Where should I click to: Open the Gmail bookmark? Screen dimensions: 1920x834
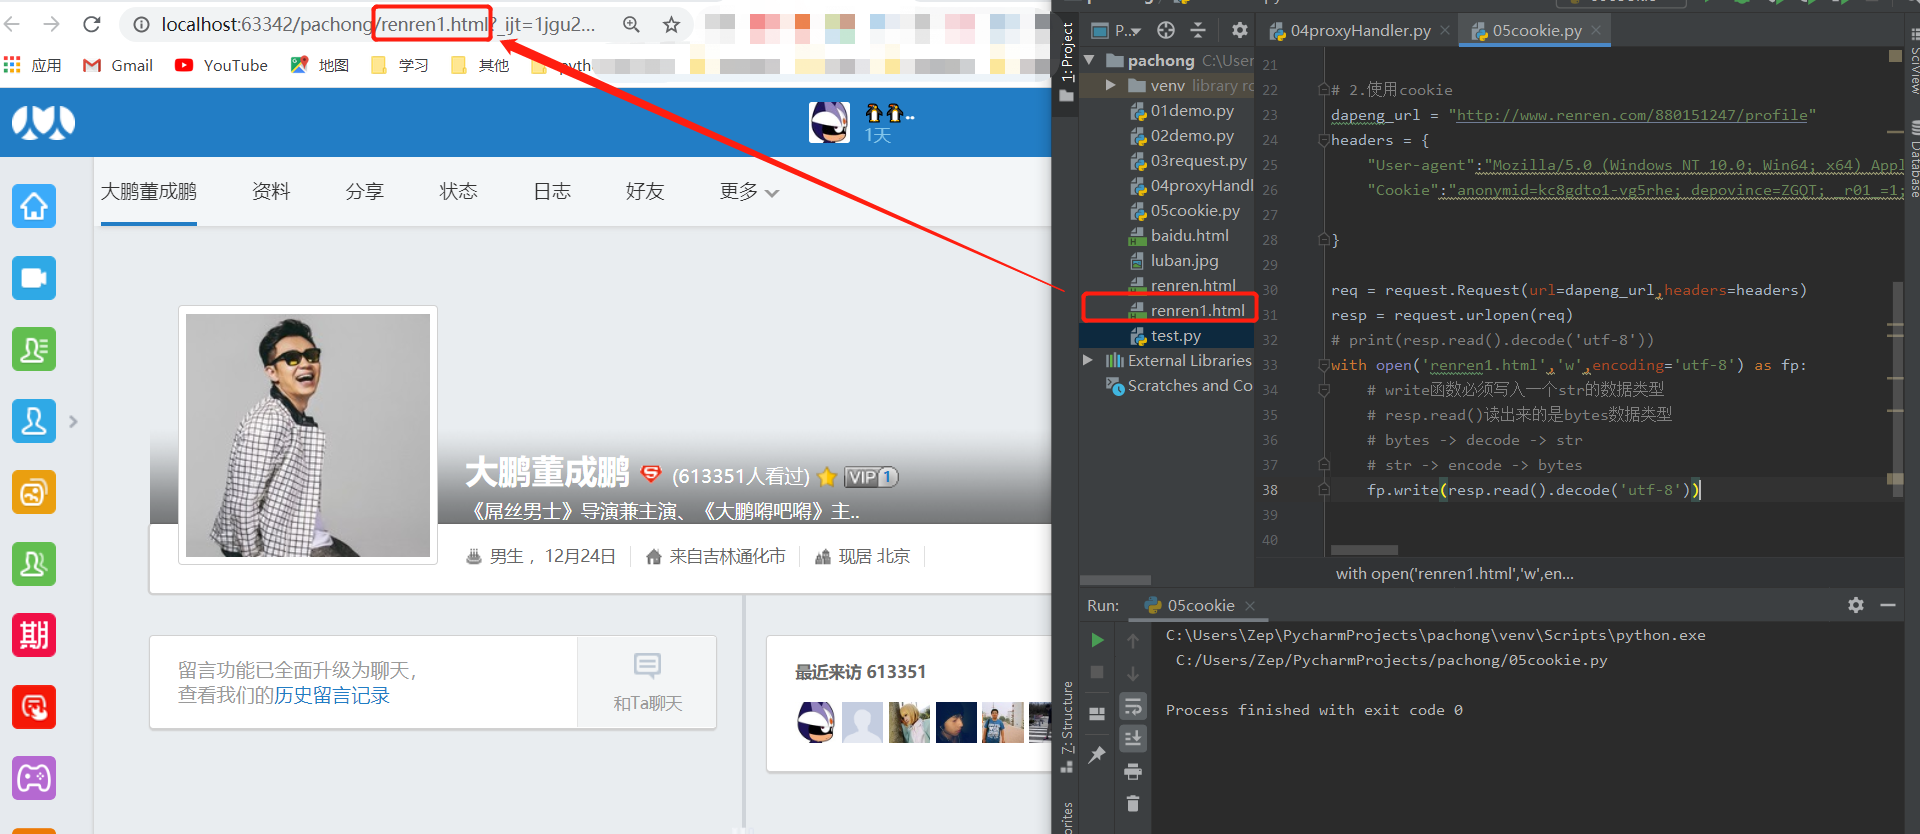click(x=118, y=65)
